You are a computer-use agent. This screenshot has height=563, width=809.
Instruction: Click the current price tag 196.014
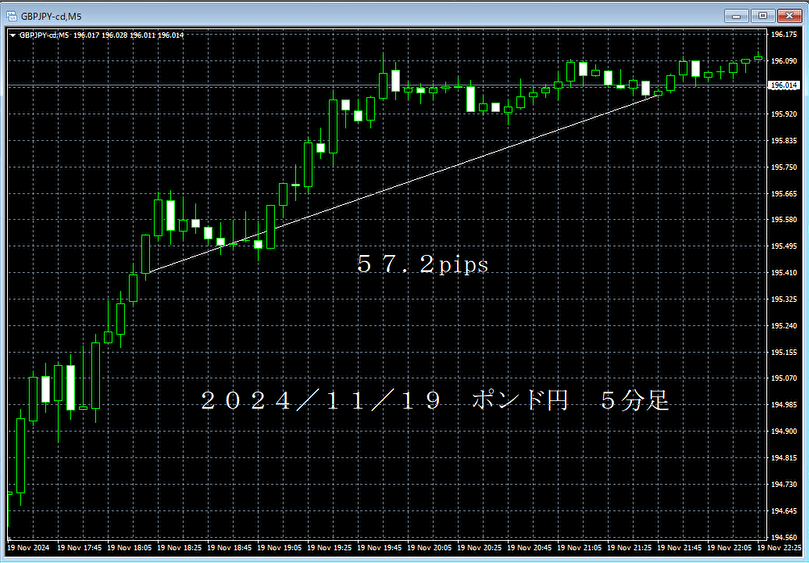(783, 86)
